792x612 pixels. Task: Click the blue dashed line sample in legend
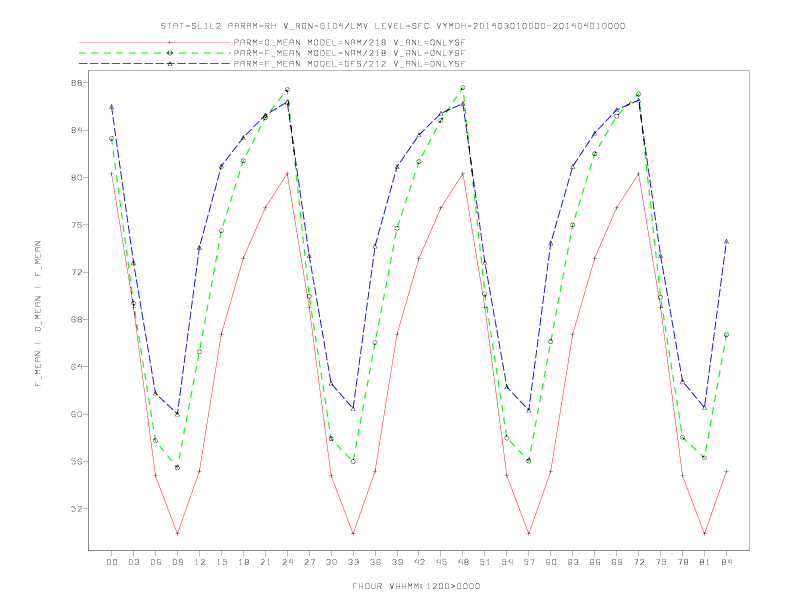click(155, 64)
